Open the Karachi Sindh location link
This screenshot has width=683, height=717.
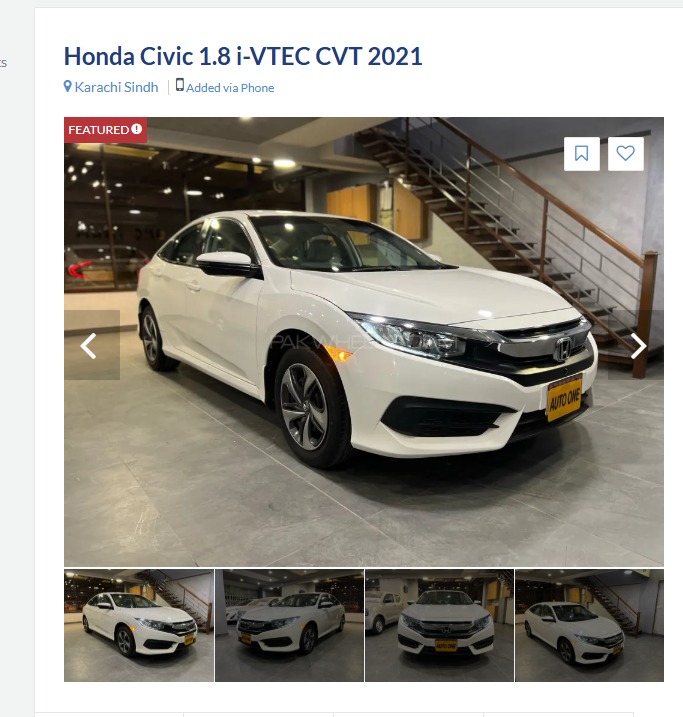point(116,87)
